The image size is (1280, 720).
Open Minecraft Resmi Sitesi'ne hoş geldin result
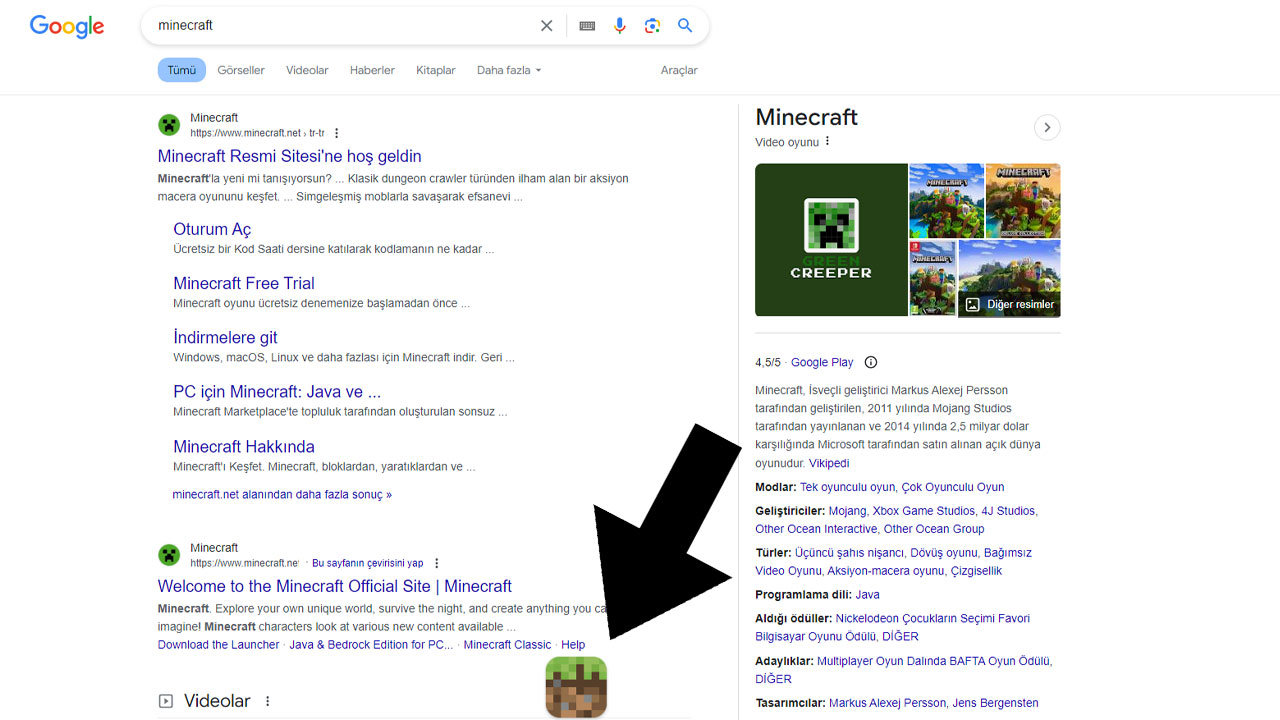290,156
